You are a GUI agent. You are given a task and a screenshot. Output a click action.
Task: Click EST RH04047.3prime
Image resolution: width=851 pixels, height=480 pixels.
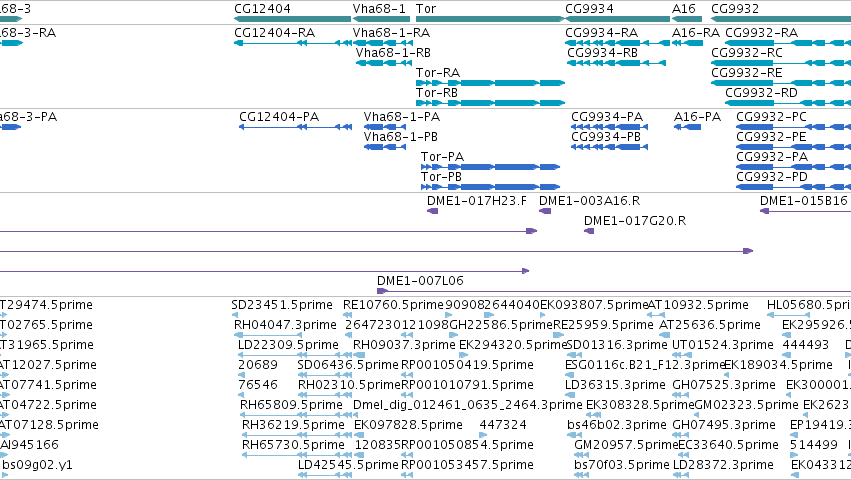(285, 325)
